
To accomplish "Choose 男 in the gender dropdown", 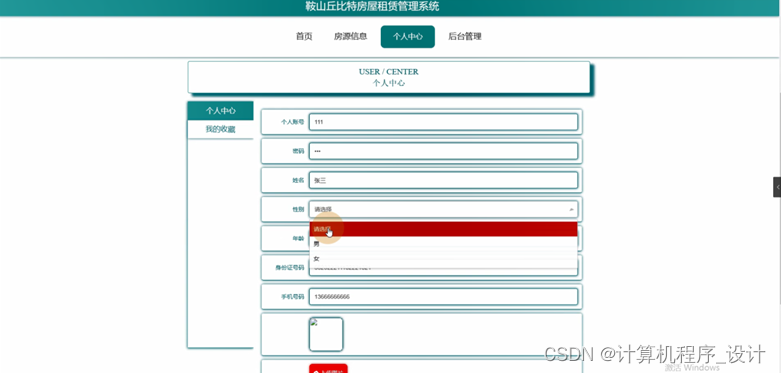I will (x=443, y=244).
